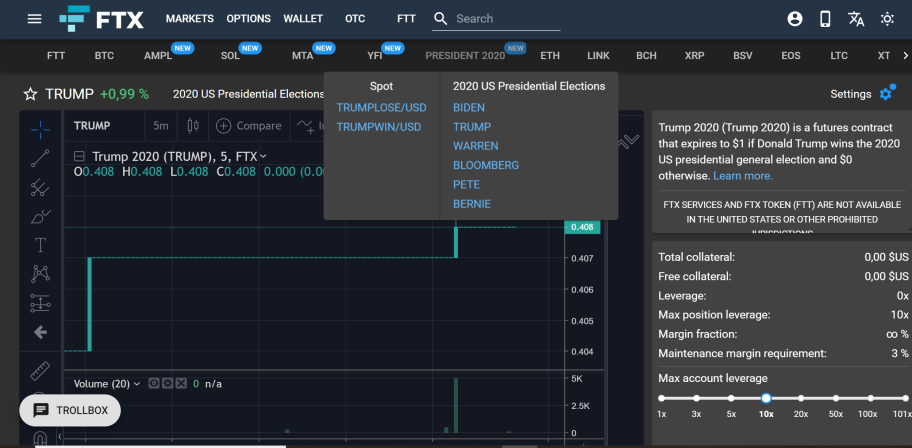This screenshot has height=448, width=912.
Task: Choose WARREN from the elections list
Action: point(475,146)
